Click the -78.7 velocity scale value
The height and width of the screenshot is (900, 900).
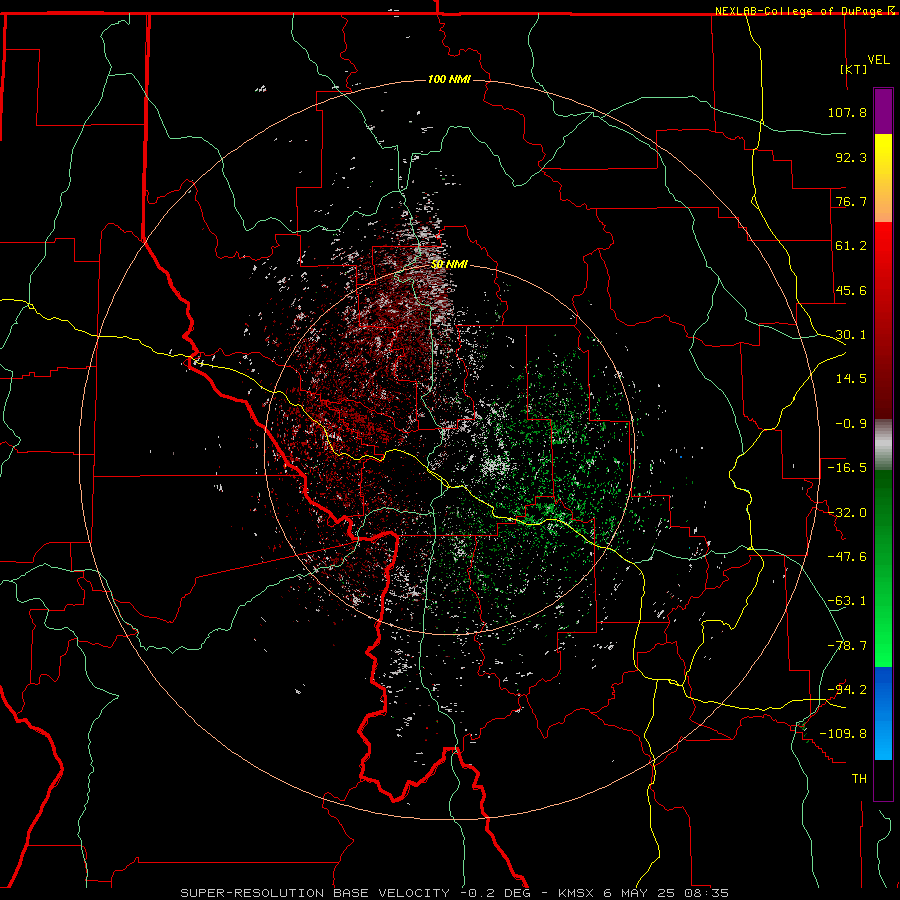847,646
